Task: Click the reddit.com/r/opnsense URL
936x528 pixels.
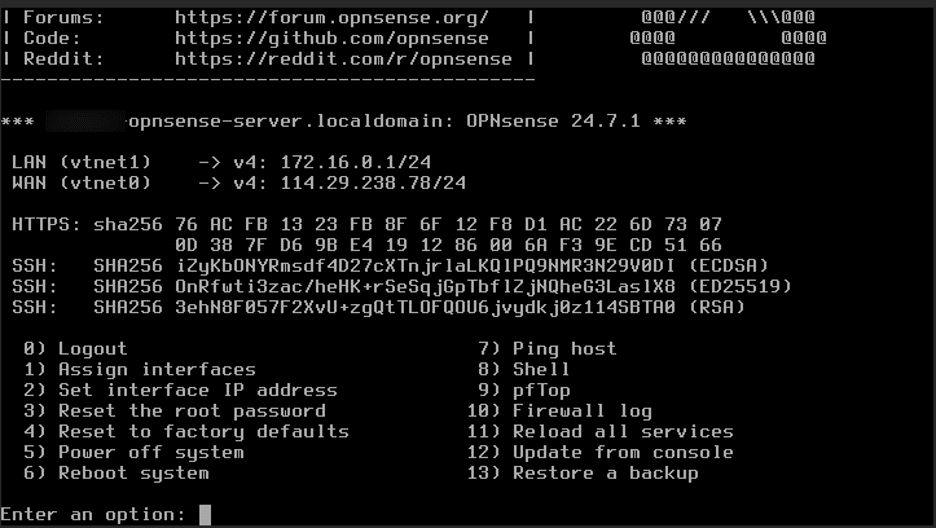Action: click(343, 59)
